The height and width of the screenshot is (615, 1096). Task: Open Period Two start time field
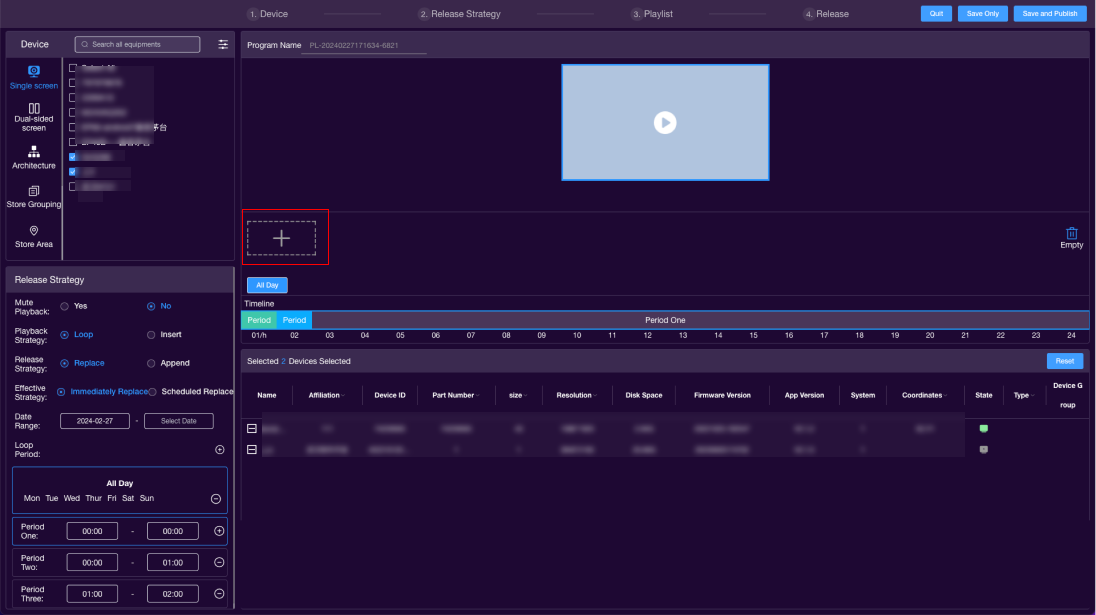click(92, 563)
